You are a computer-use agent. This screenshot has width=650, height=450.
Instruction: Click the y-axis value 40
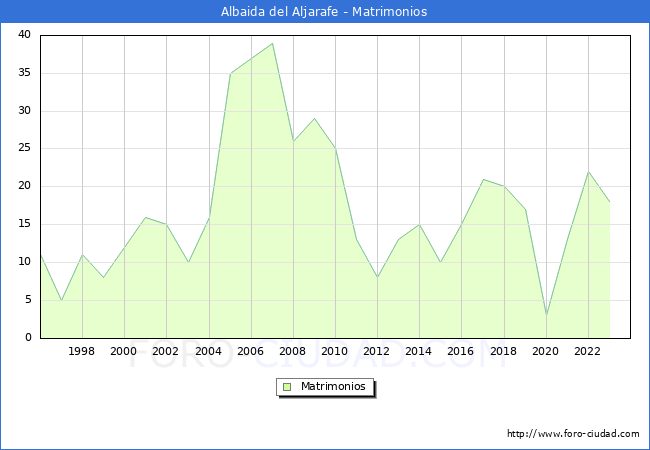coord(24,35)
